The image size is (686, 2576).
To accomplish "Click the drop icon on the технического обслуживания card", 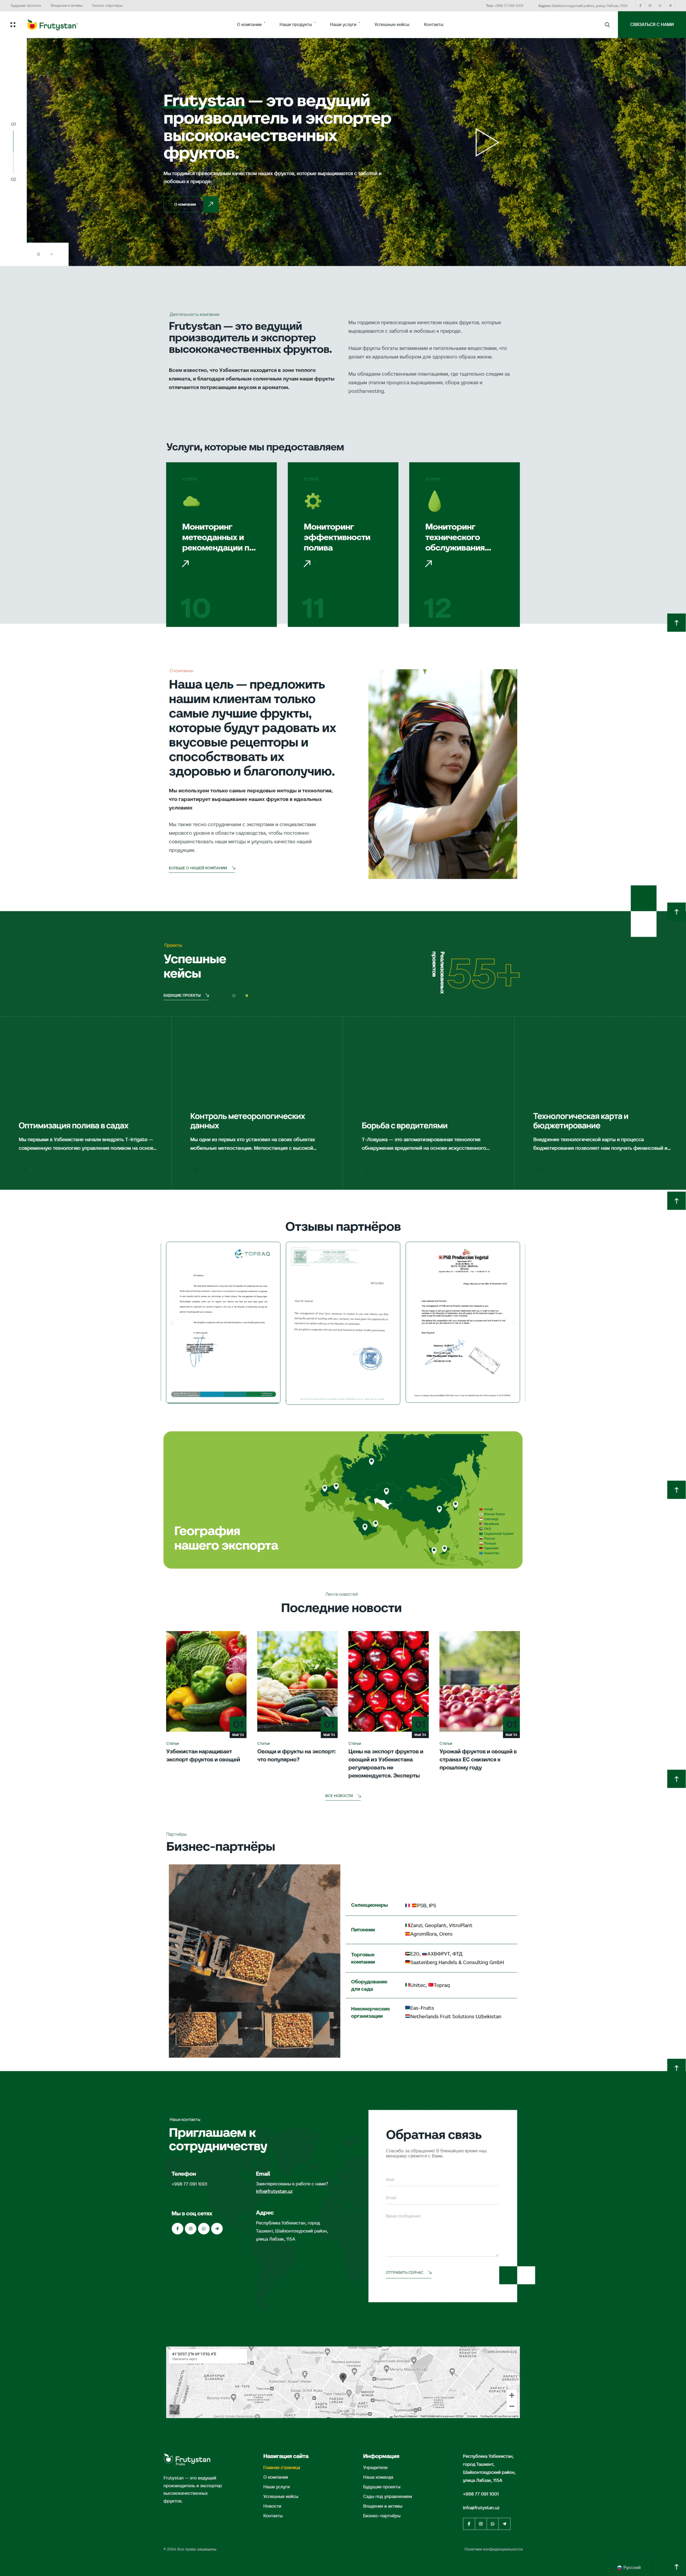I will pyautogui.click(x=434, y=501).
